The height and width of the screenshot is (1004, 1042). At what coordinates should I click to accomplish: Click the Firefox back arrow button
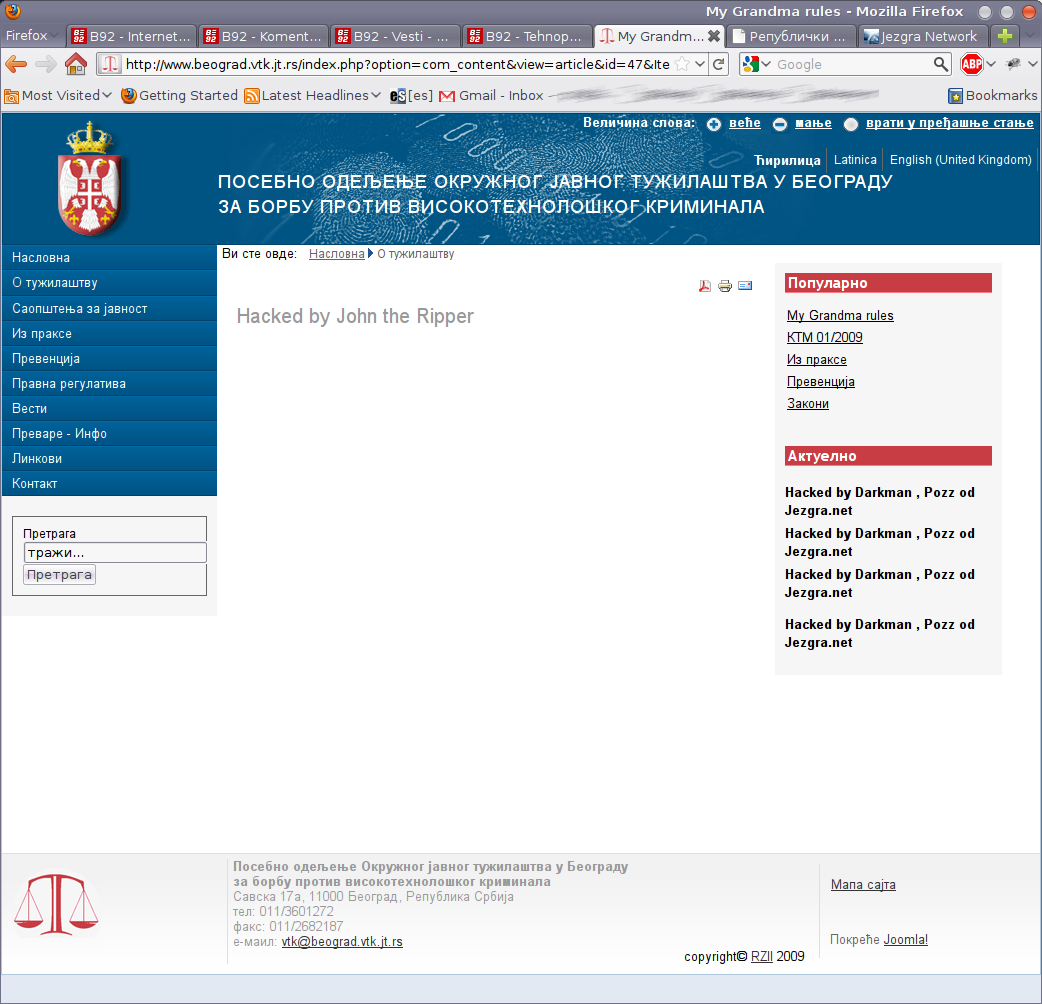16,64
